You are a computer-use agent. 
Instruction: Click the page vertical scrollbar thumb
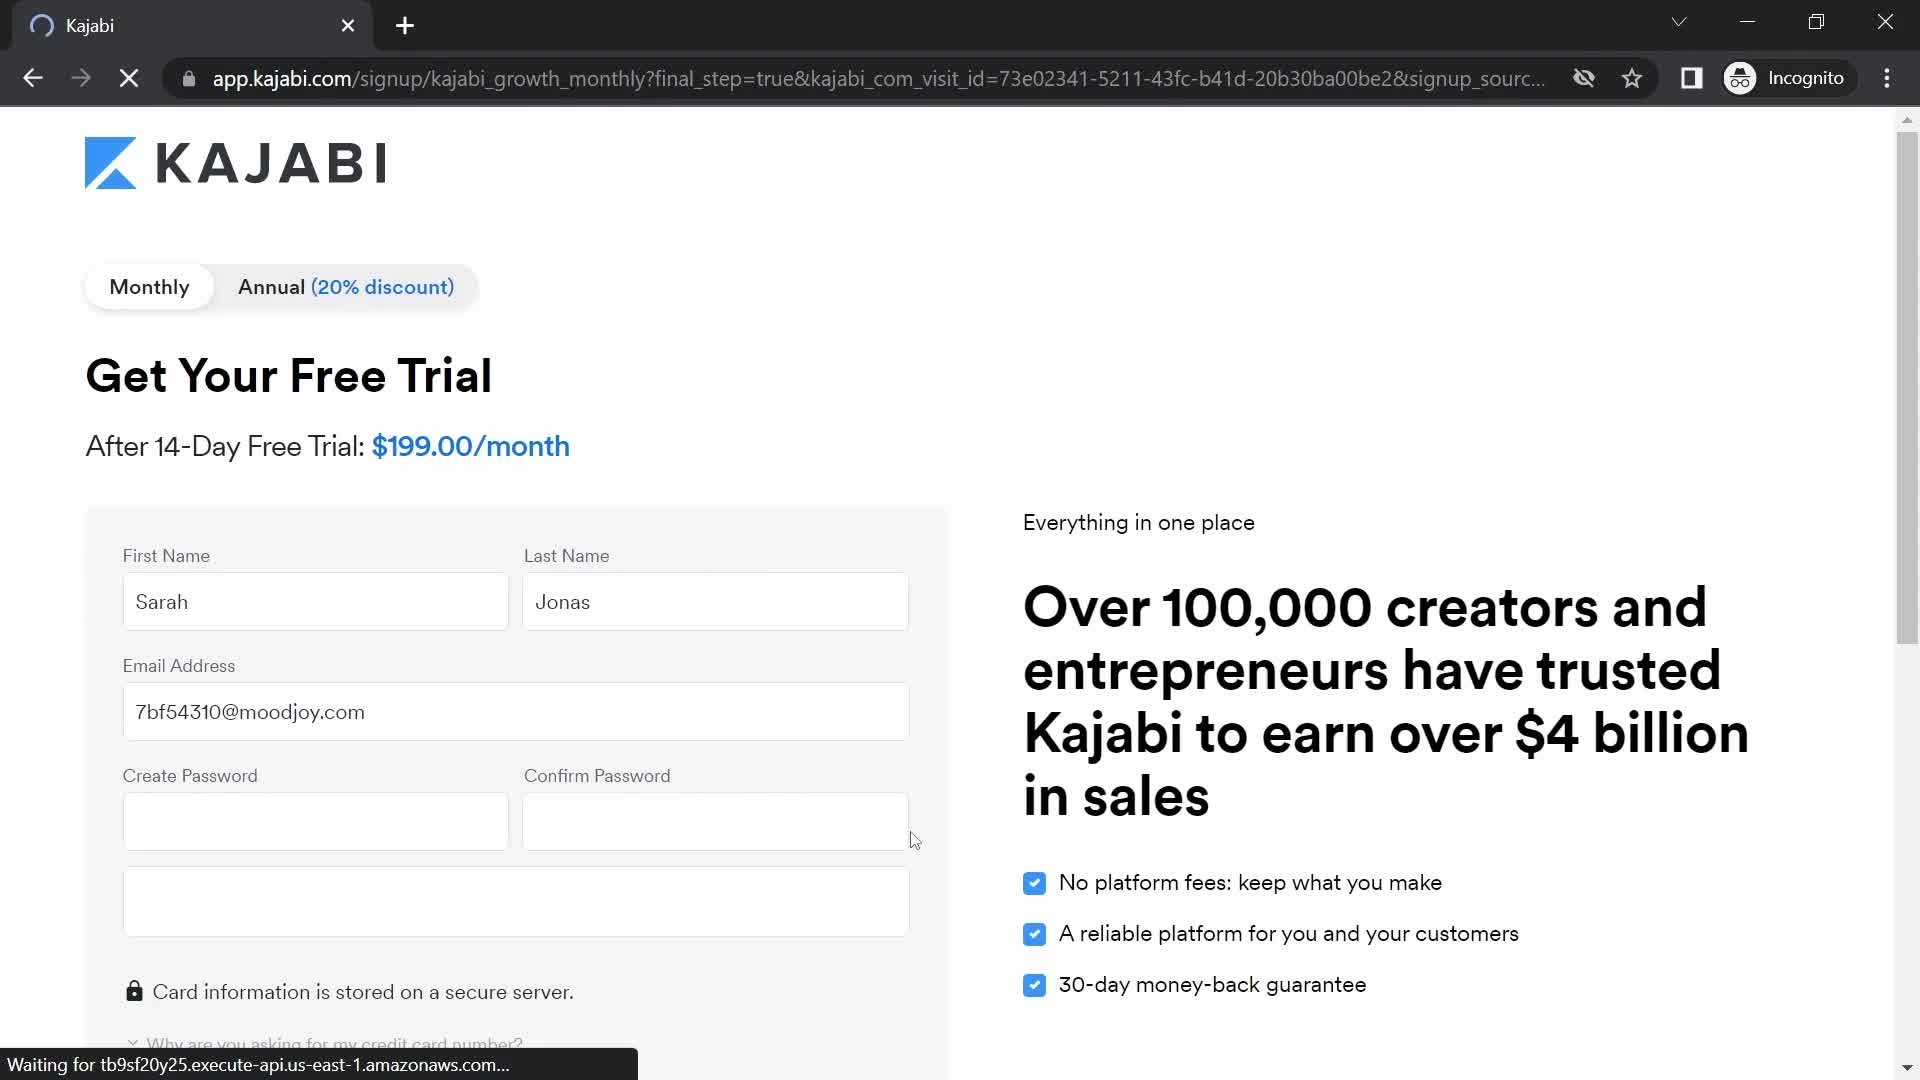click(1907, 388)
